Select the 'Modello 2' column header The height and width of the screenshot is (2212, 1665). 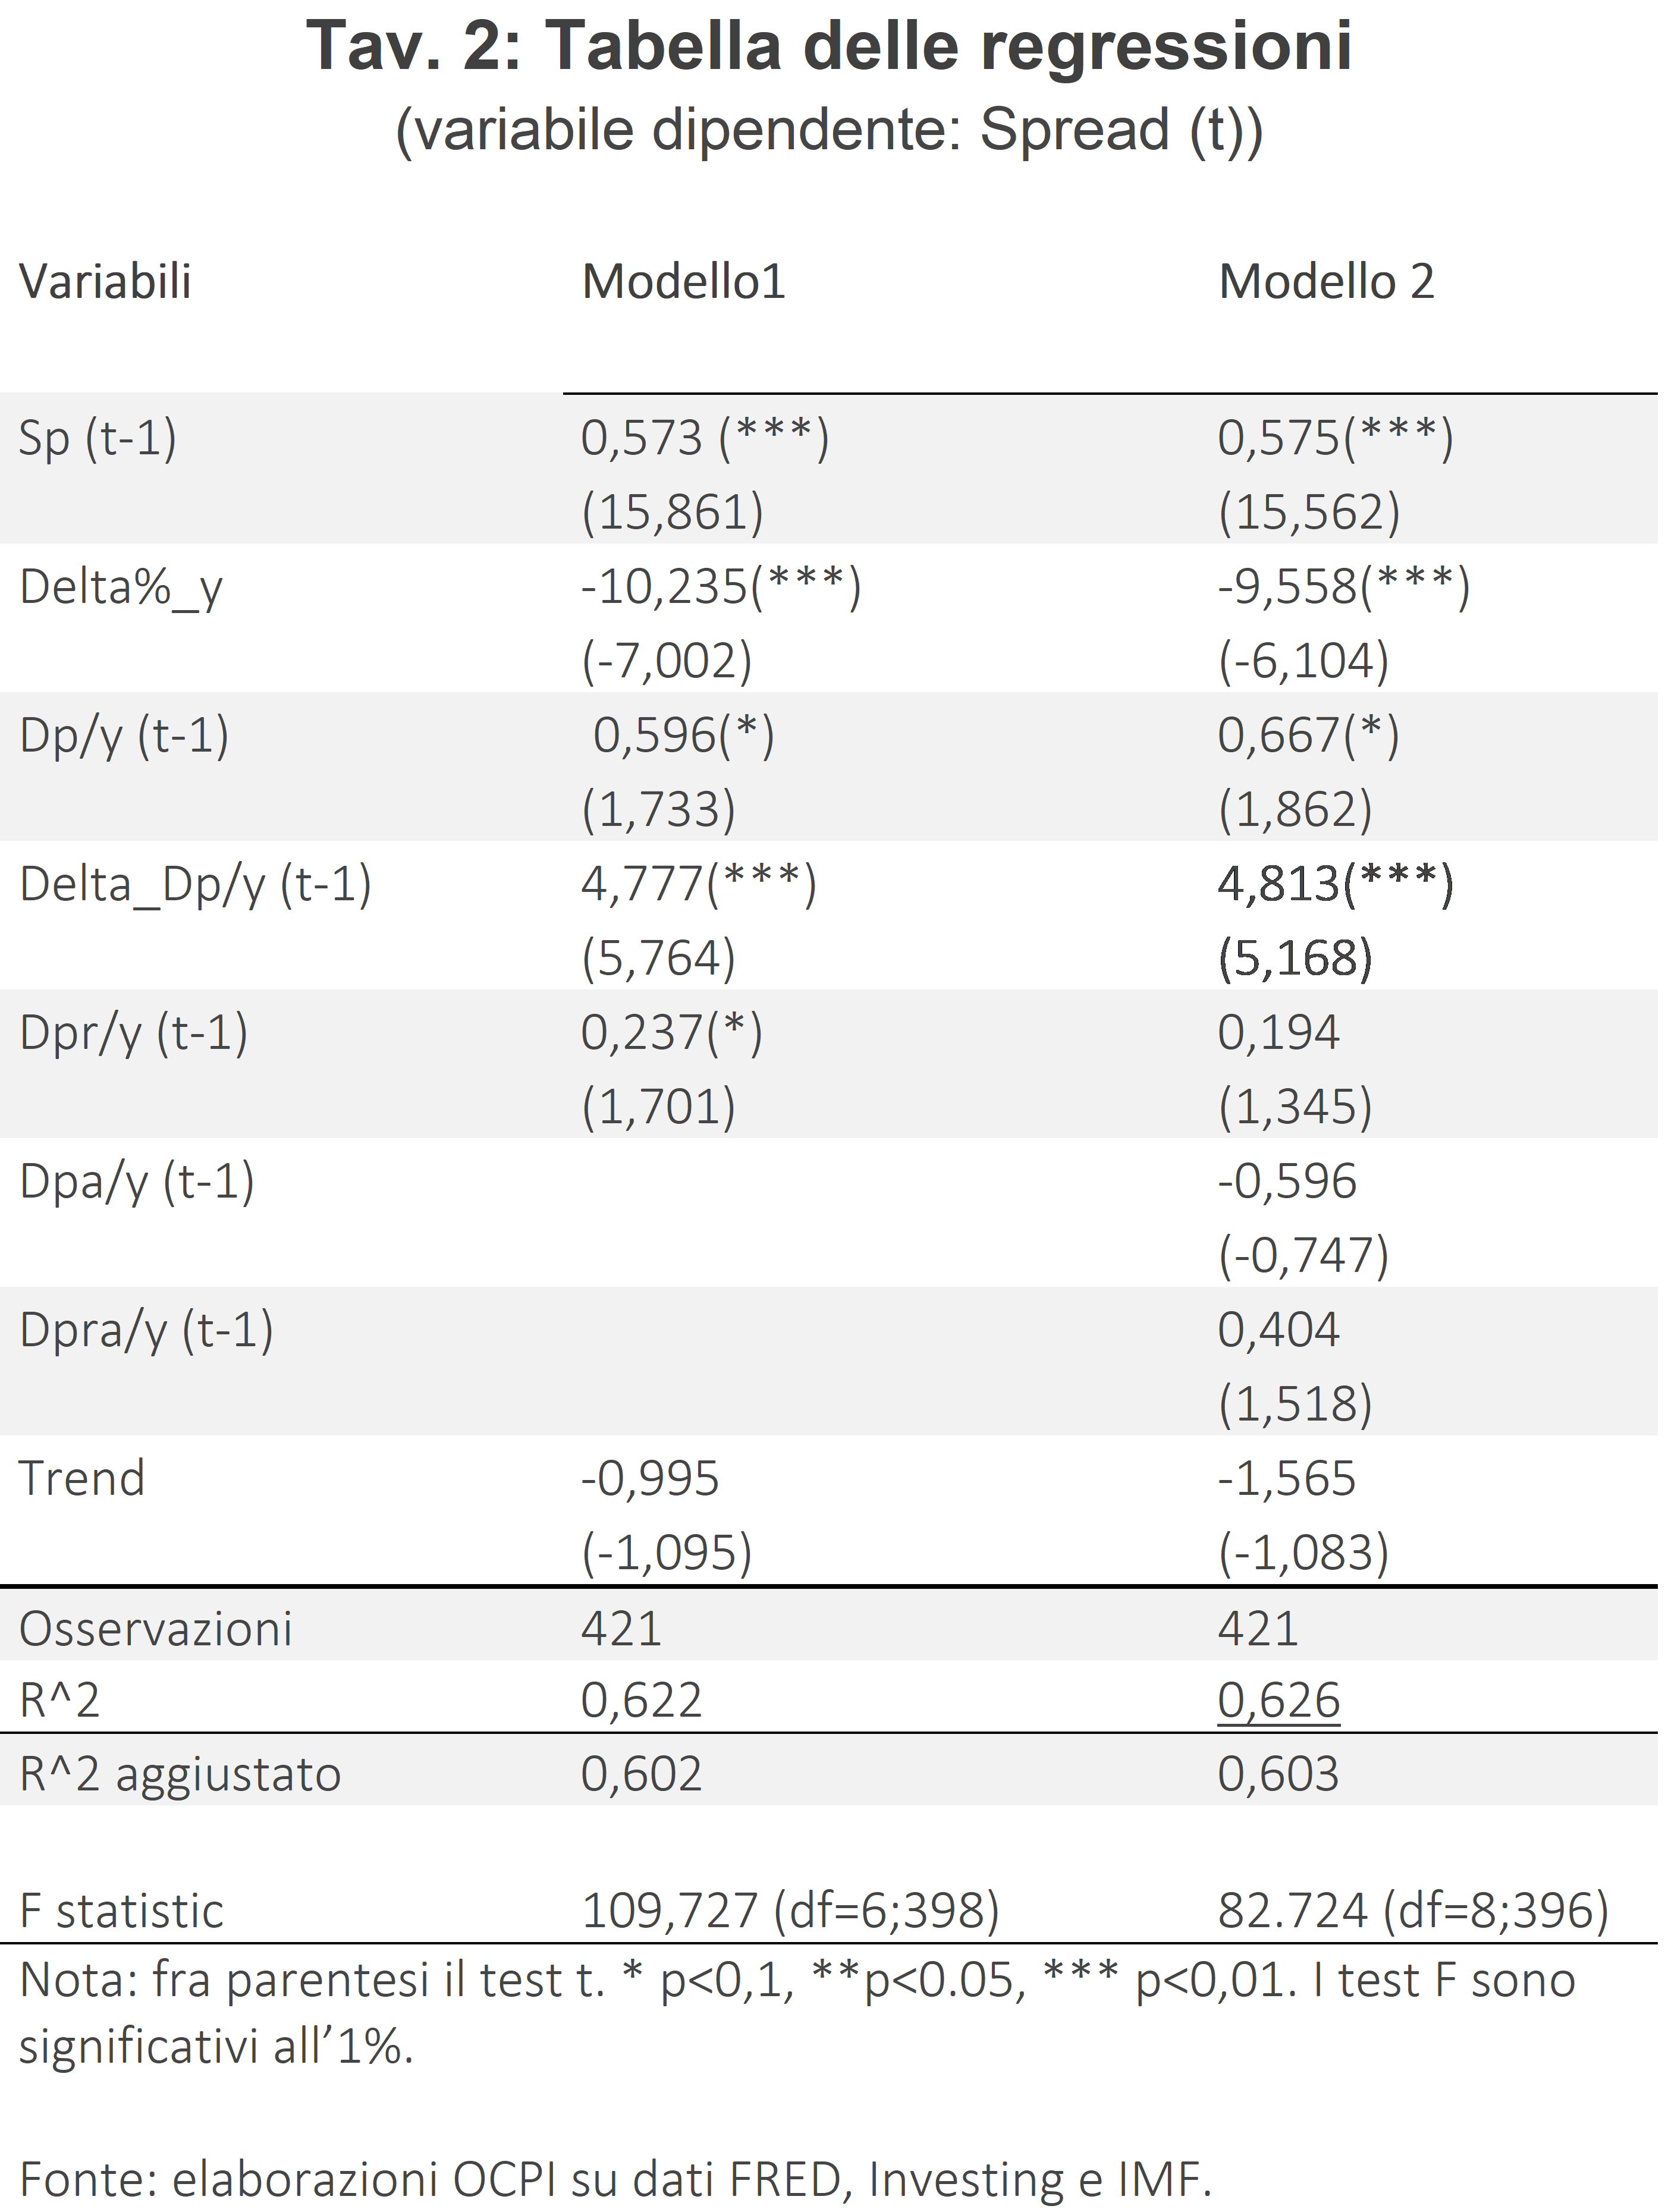(x=1325, y=281)
